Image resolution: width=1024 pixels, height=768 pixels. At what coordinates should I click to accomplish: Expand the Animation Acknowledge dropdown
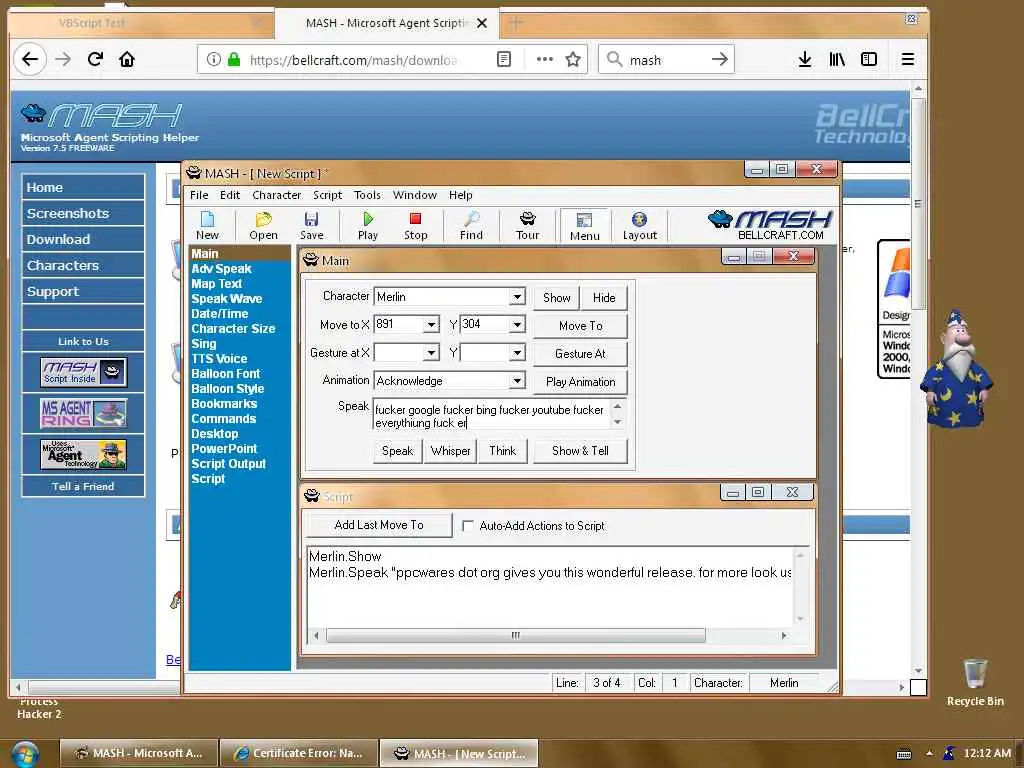[x=517, y=381]
